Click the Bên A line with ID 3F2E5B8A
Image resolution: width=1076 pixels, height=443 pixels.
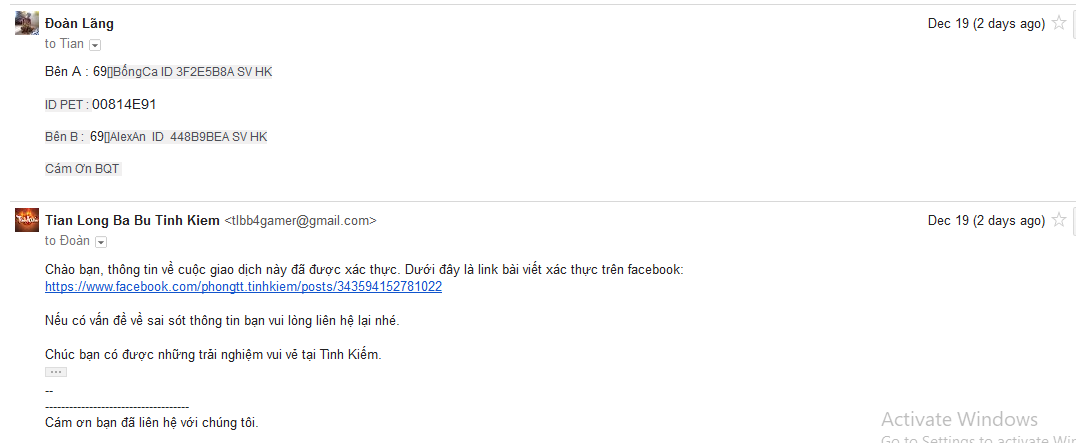[159, 72]
